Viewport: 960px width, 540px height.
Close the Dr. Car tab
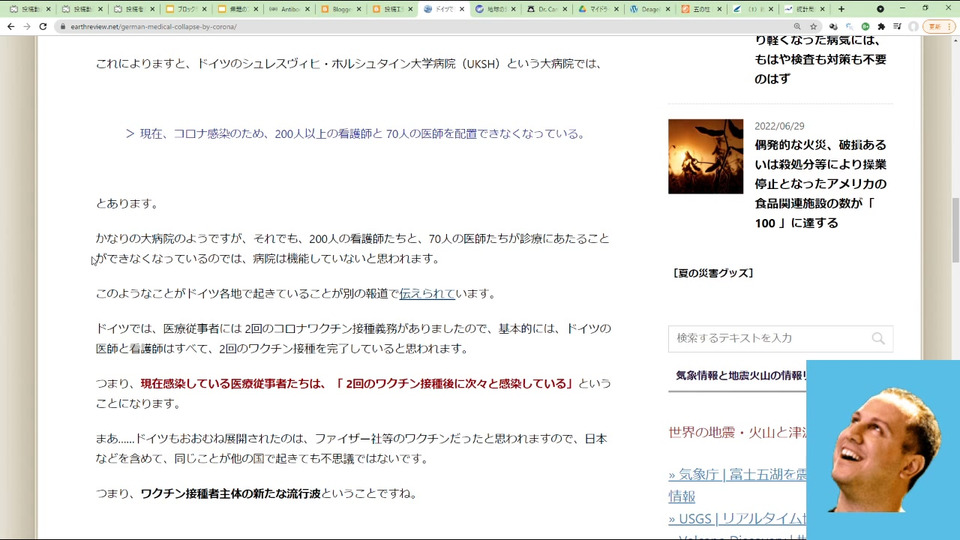[564, 9]
